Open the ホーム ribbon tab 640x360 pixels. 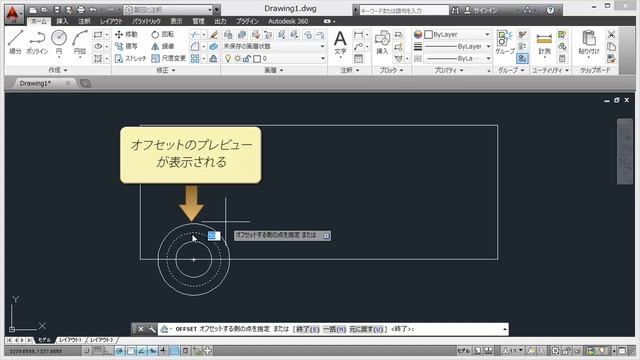point(39,21)
